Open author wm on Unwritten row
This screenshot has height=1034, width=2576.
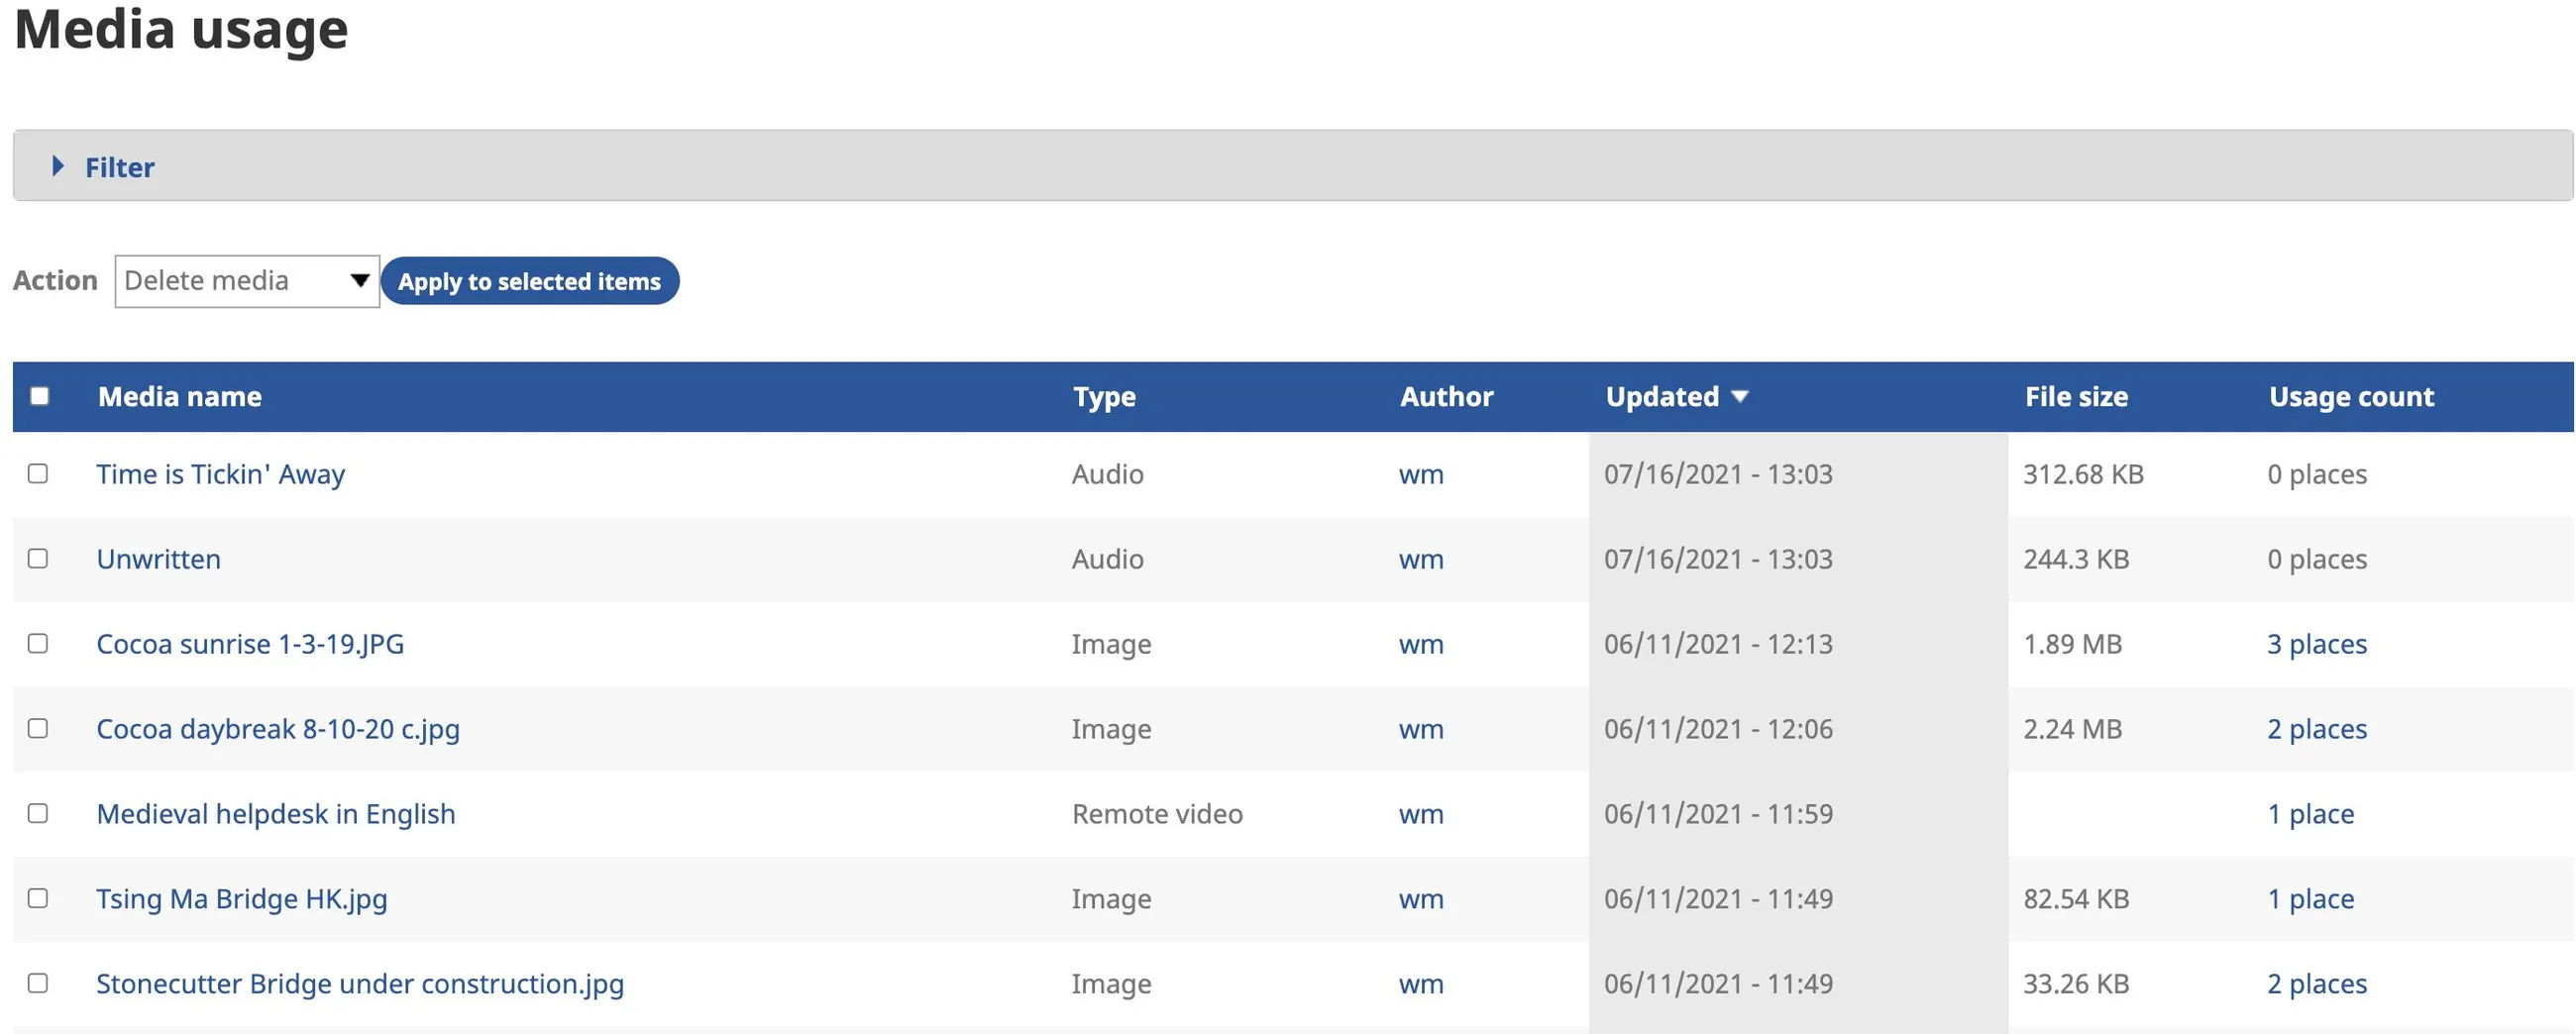pyautogui.click(x=1420, y=559)
